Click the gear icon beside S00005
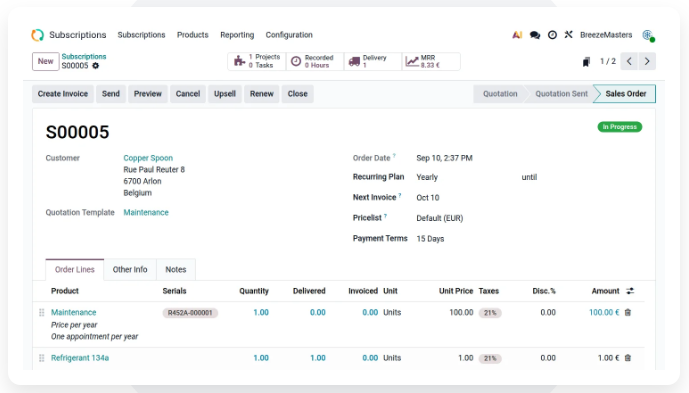 pos(95,66)
